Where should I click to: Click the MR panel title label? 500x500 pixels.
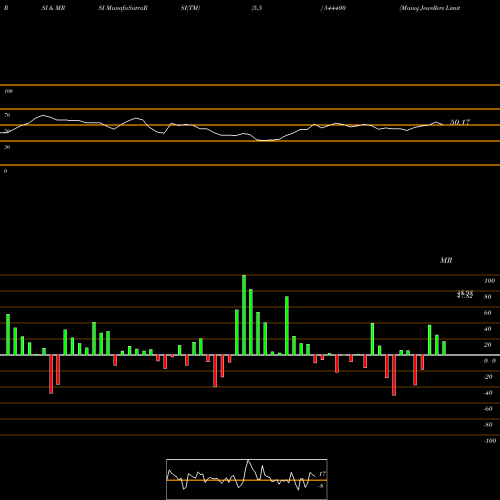446,260
